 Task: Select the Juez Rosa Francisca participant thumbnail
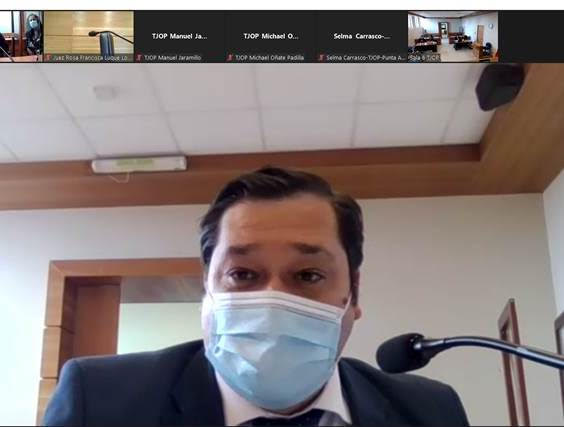[88, 36]
